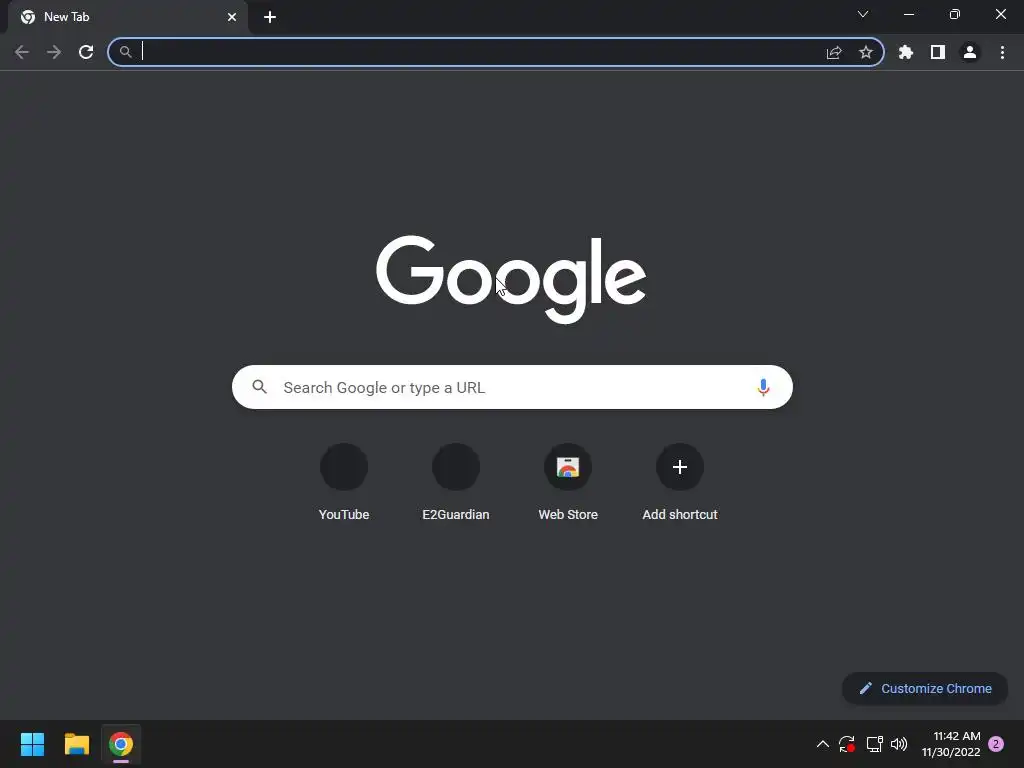The image size is (1024, 768).
Task: Click the sync status tray icon
Action: (847, 744)
